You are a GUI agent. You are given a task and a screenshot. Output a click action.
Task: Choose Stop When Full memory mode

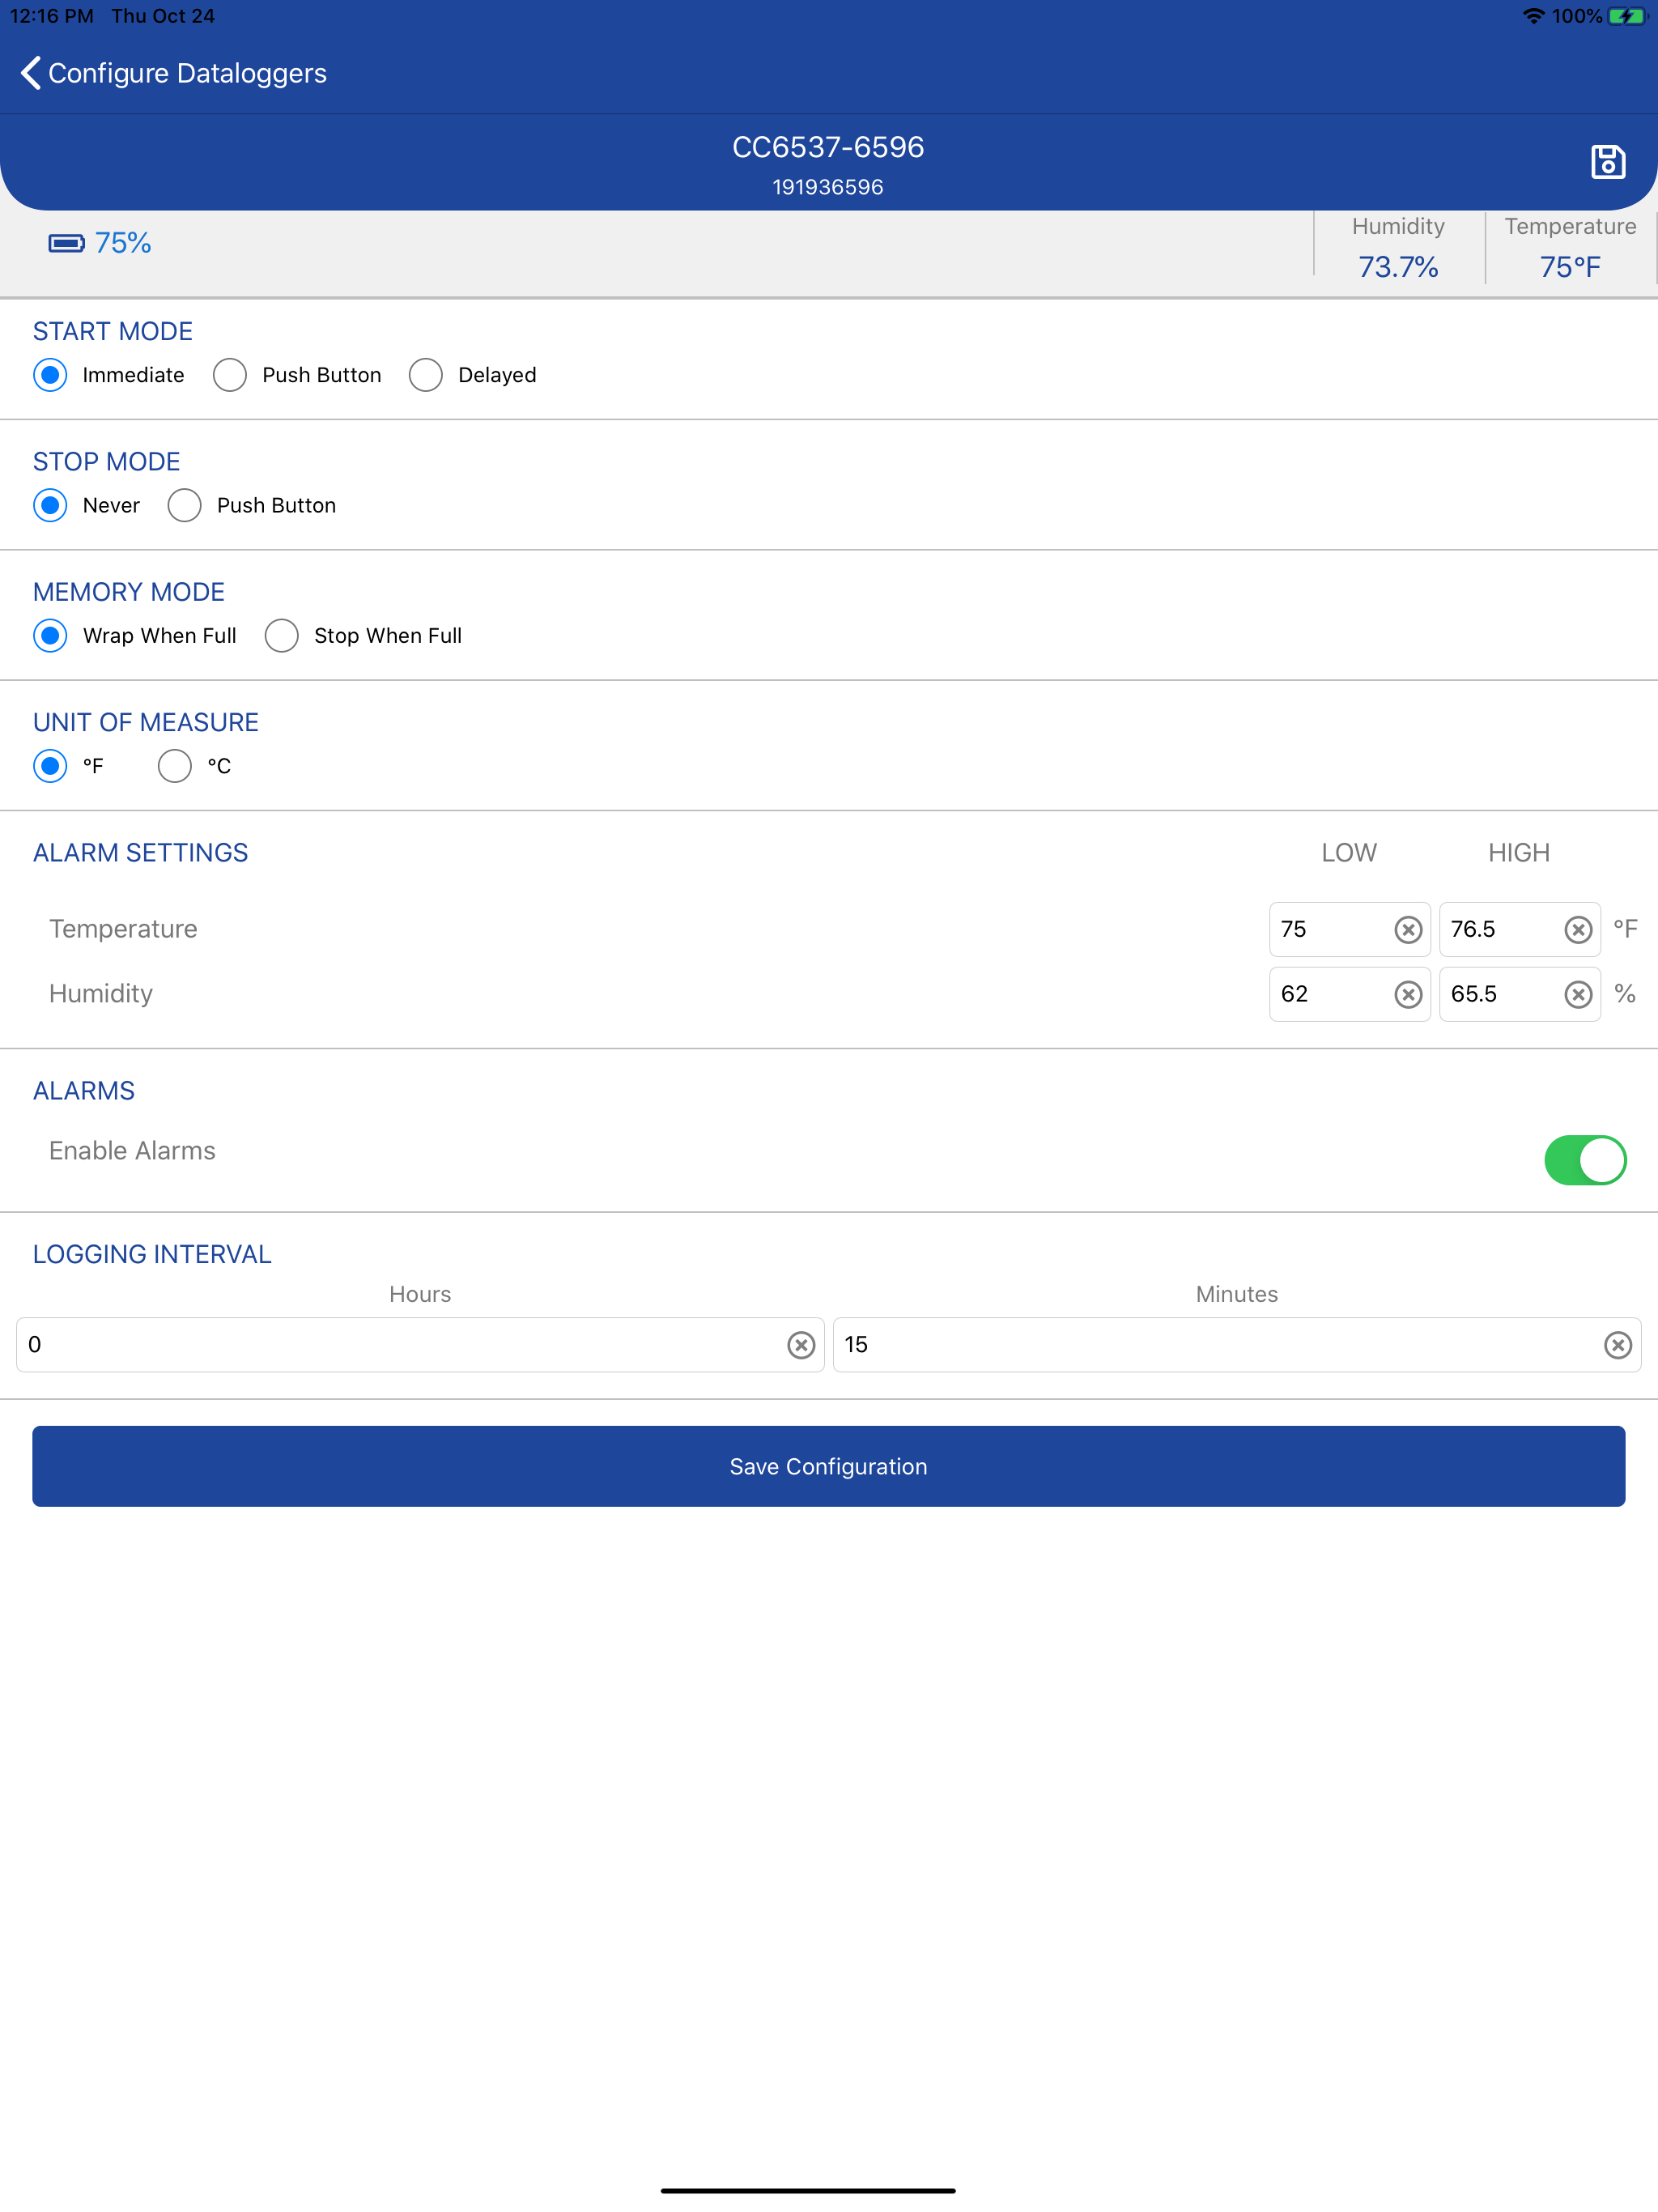(282, 636)
